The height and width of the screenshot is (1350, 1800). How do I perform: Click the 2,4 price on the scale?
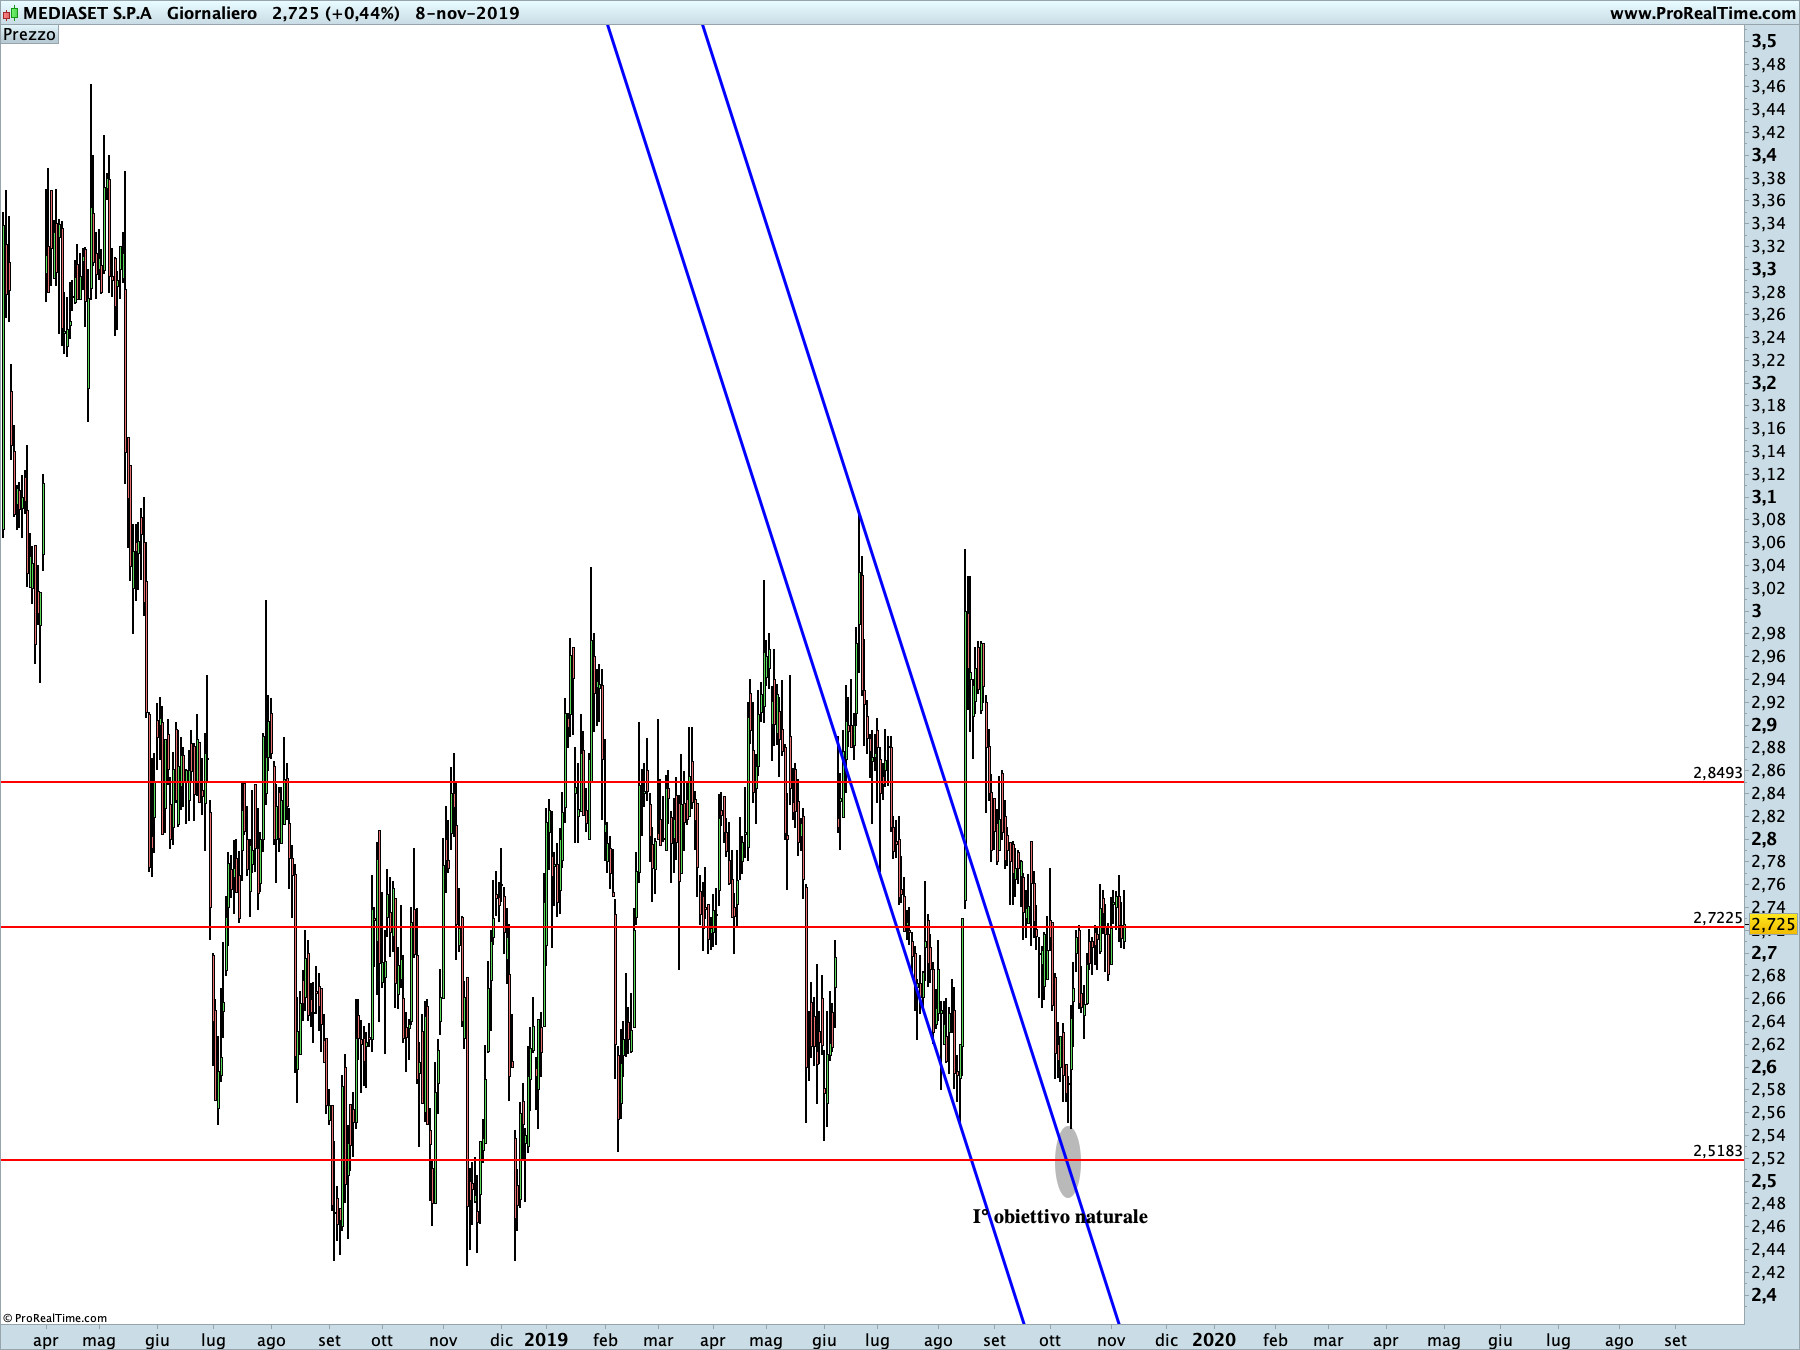tap(1764, 1295)
